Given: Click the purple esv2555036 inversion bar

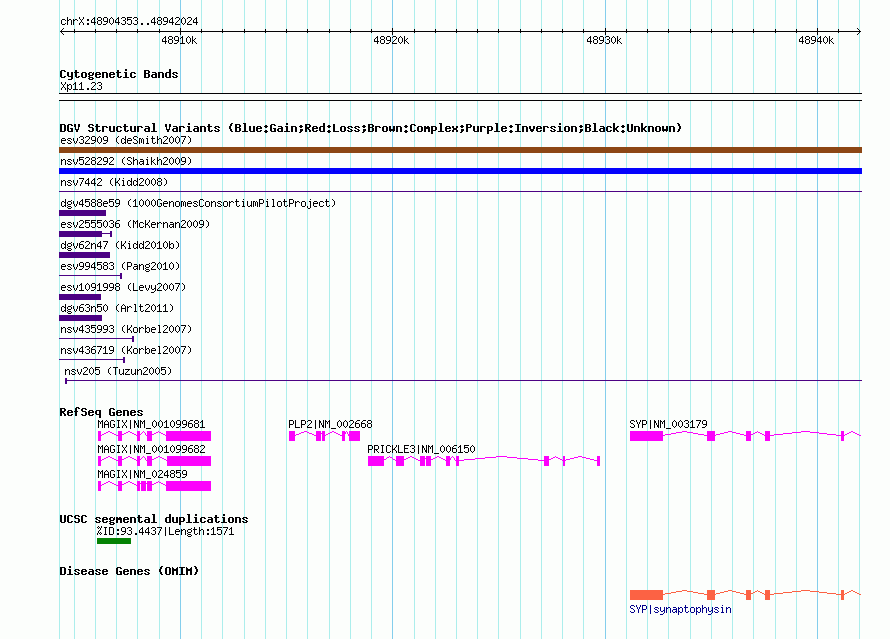Looking at the screenshot, I should (x=85, y=234).
